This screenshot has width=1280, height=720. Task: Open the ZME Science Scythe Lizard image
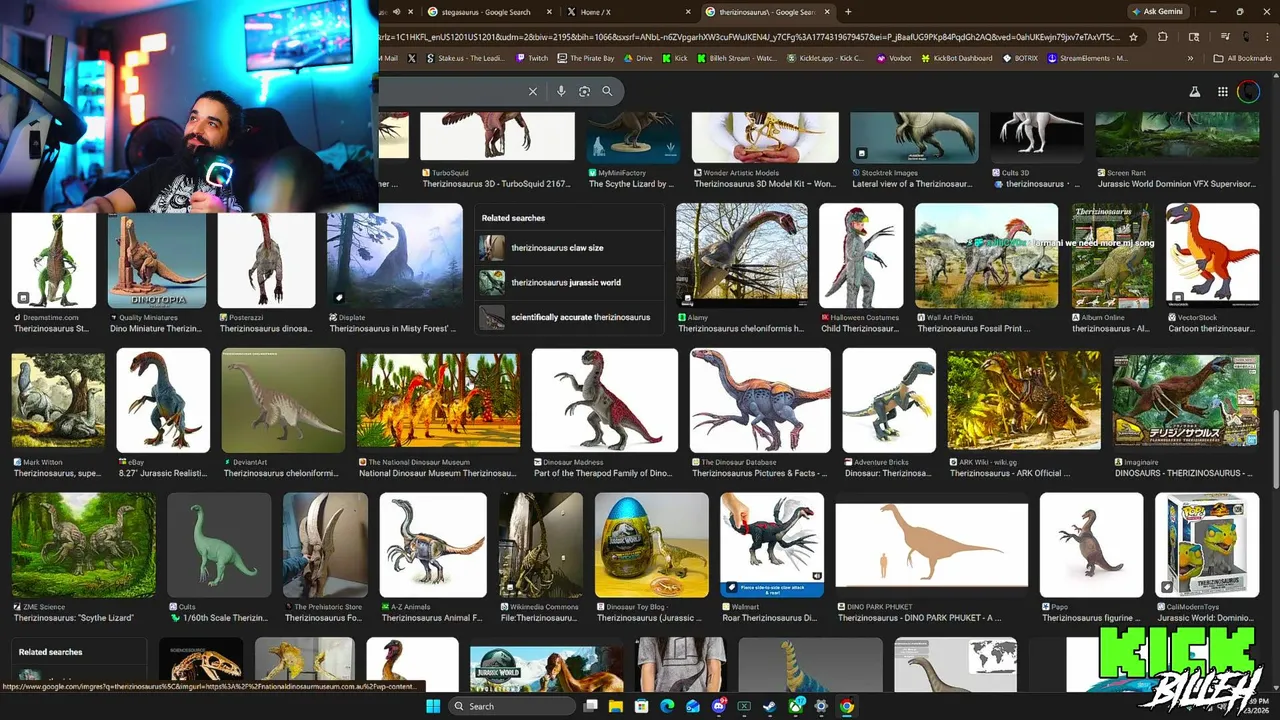pyautogui.click(x=84, y=545)
